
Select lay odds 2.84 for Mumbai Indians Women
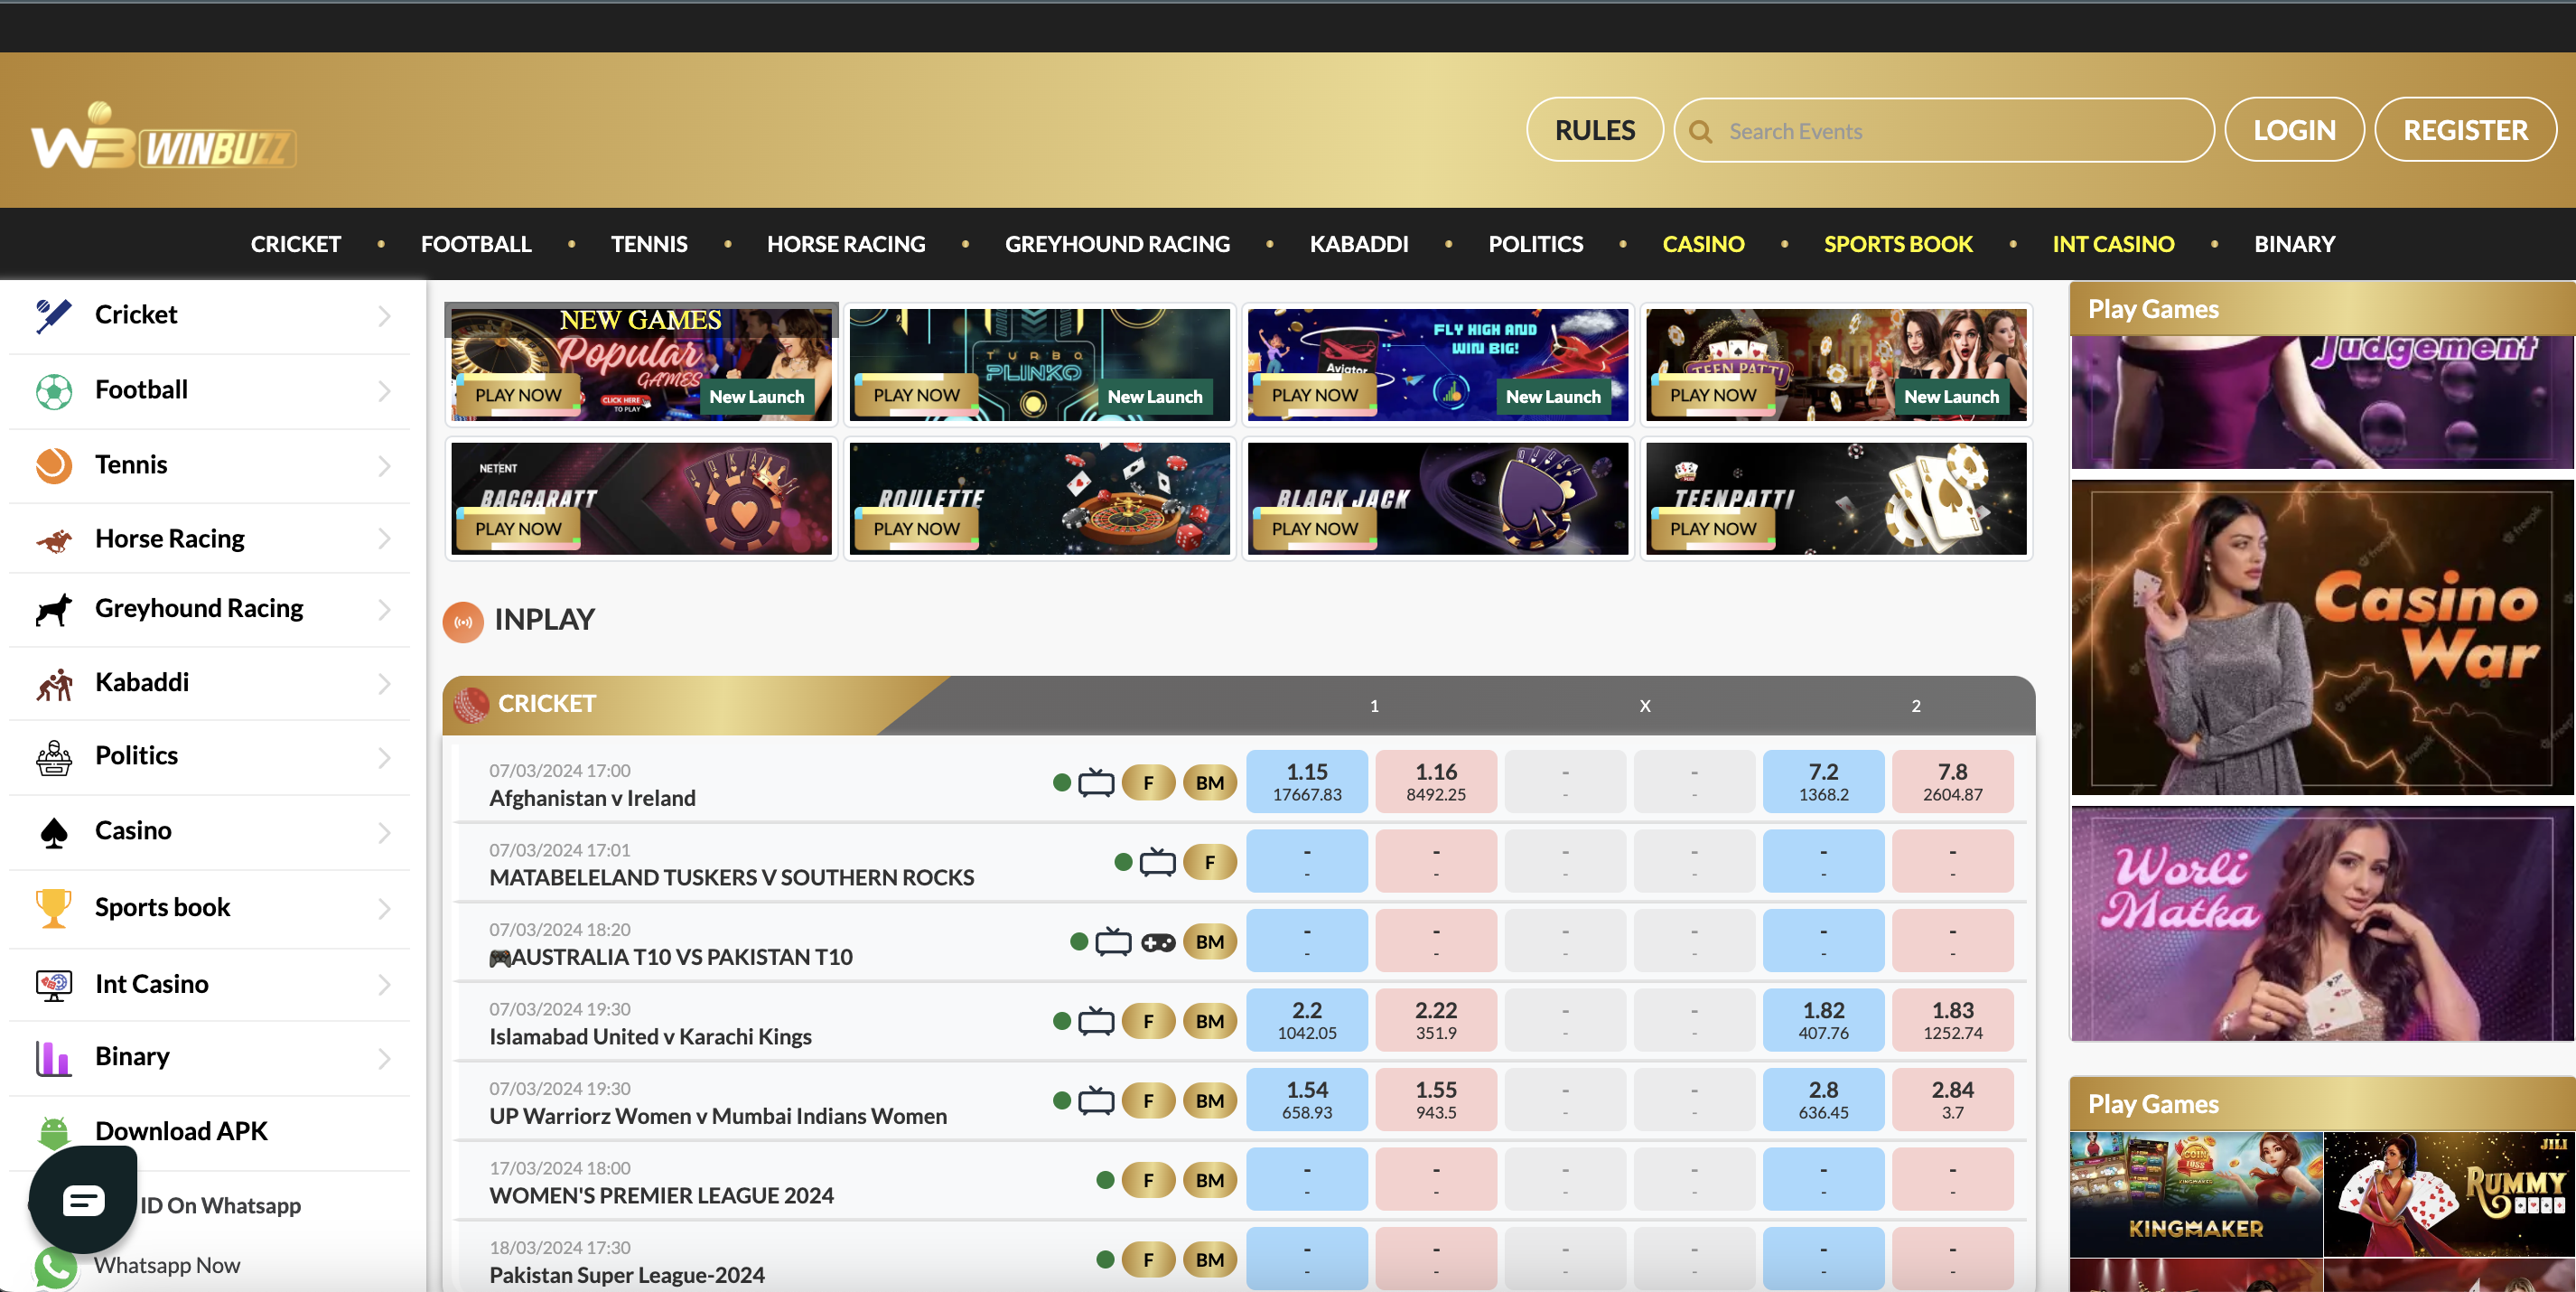(x=1952, y=1100)
